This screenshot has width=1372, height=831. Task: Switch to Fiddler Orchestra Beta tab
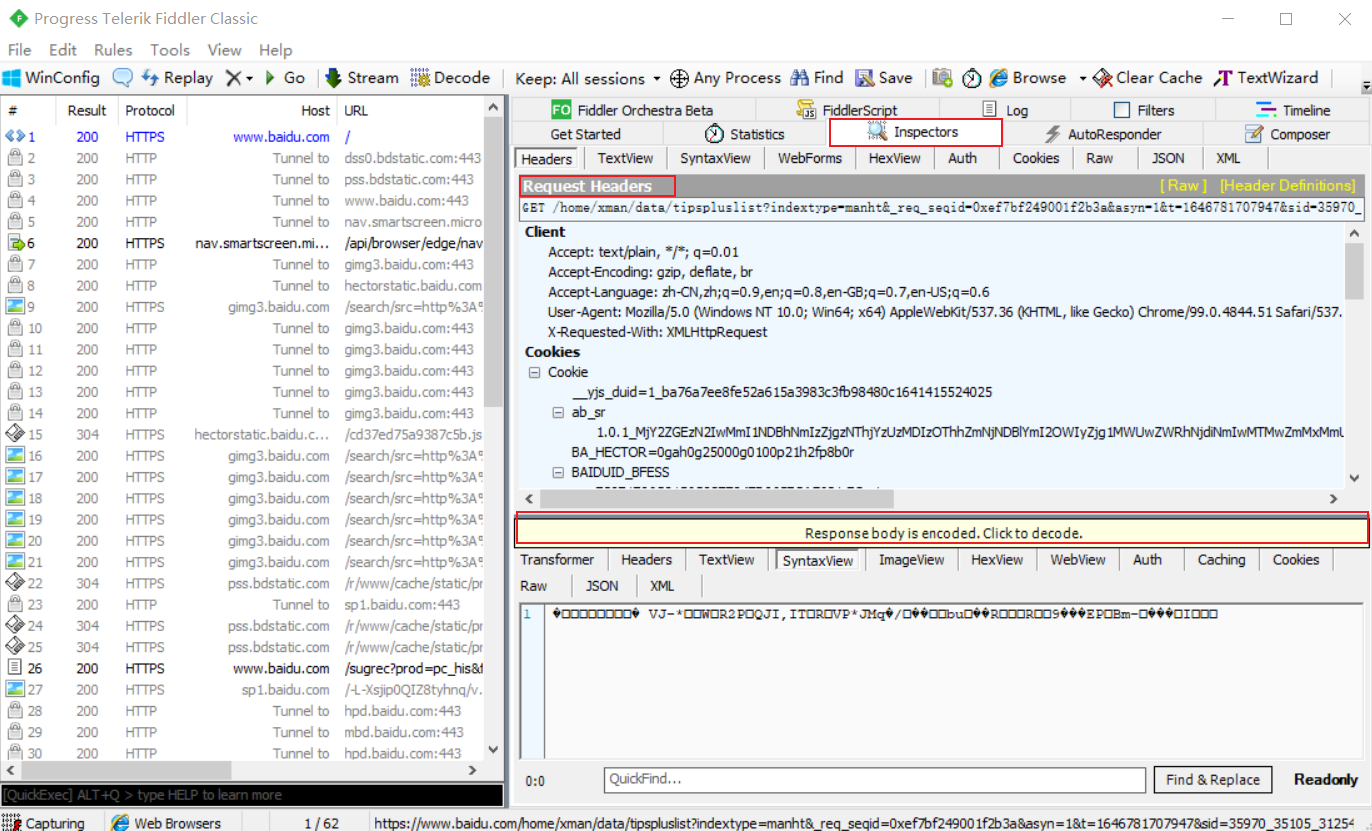633,110
